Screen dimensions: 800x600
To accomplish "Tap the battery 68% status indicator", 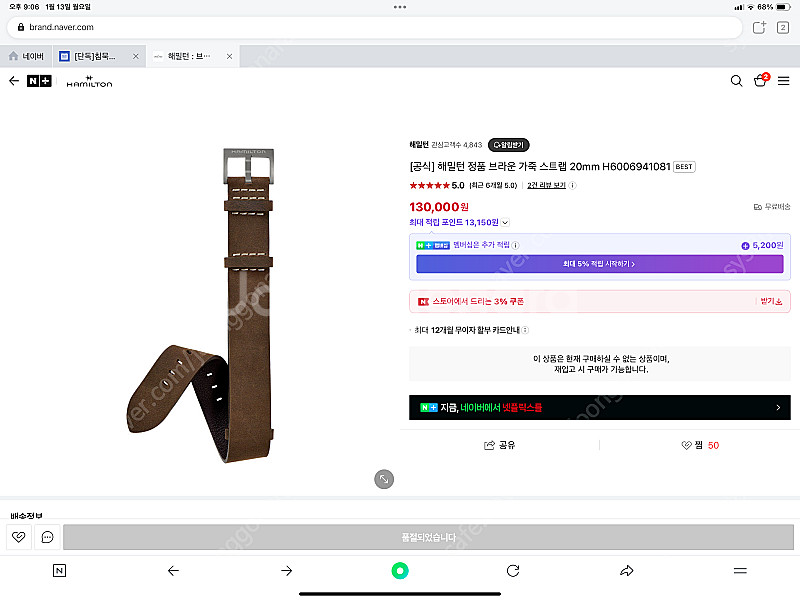I will pyautogui.click(x=773, y=7).
